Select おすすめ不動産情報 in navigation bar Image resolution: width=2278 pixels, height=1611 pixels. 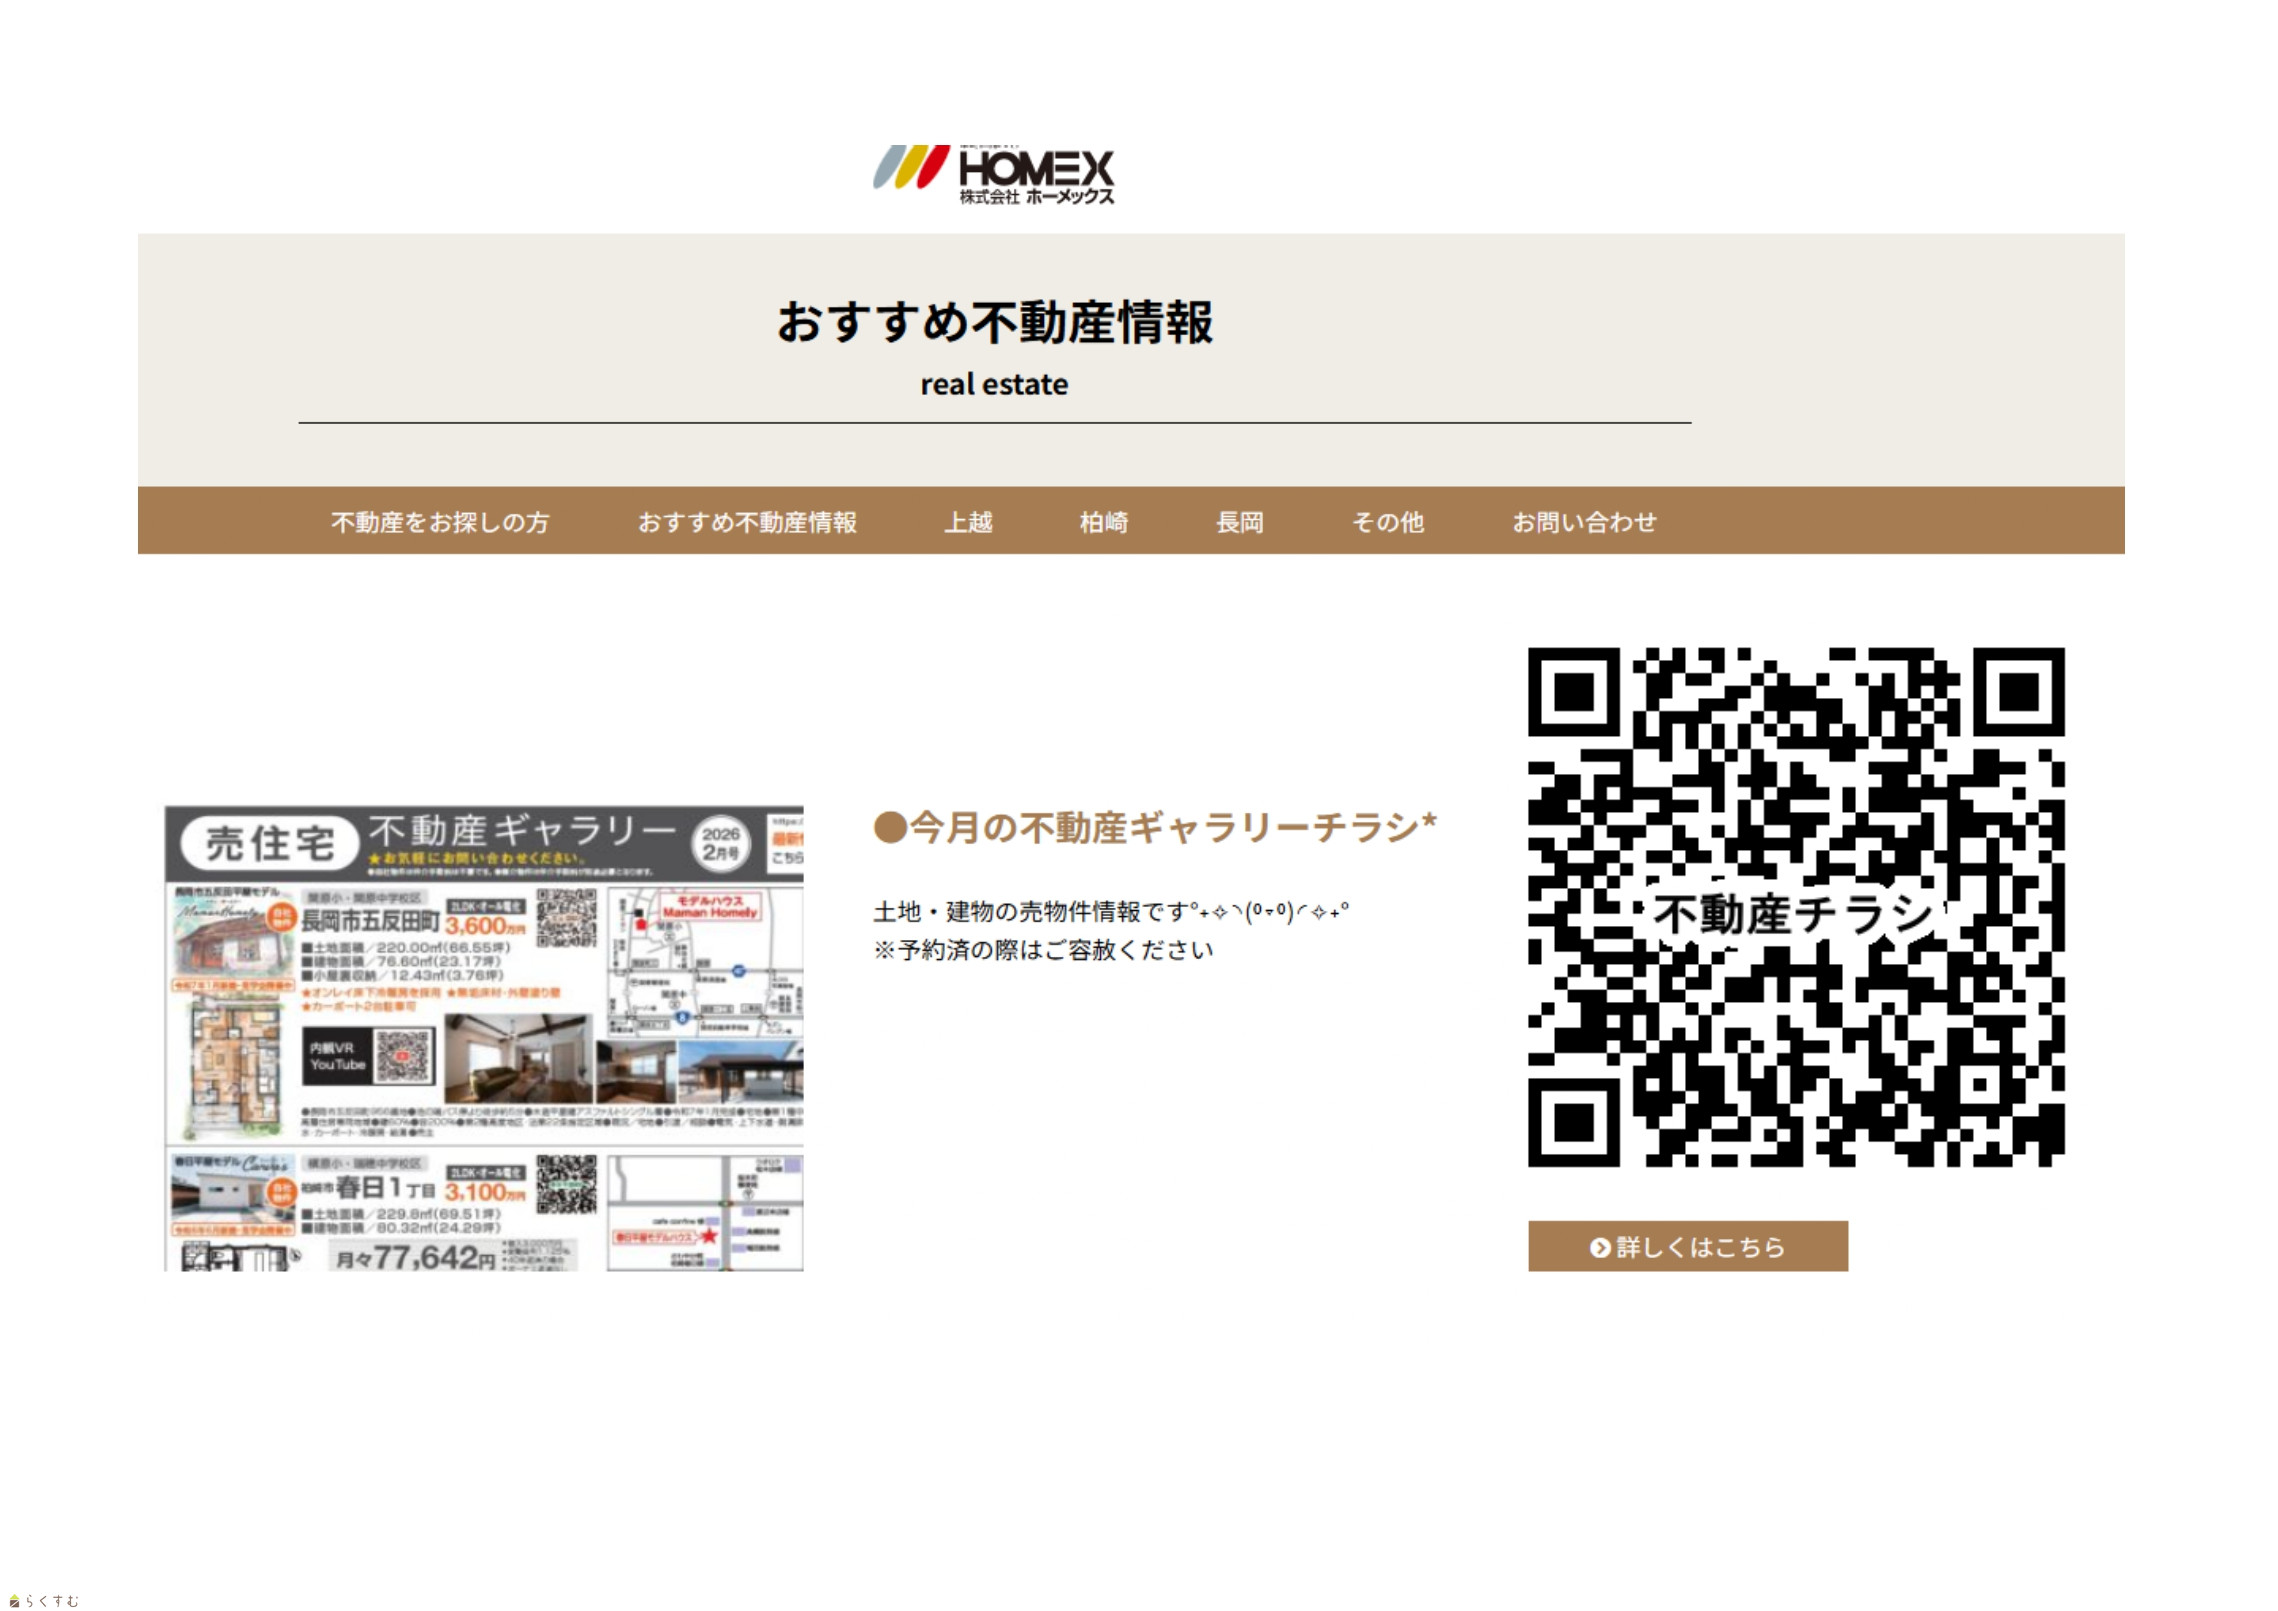[x=747, y=522]
